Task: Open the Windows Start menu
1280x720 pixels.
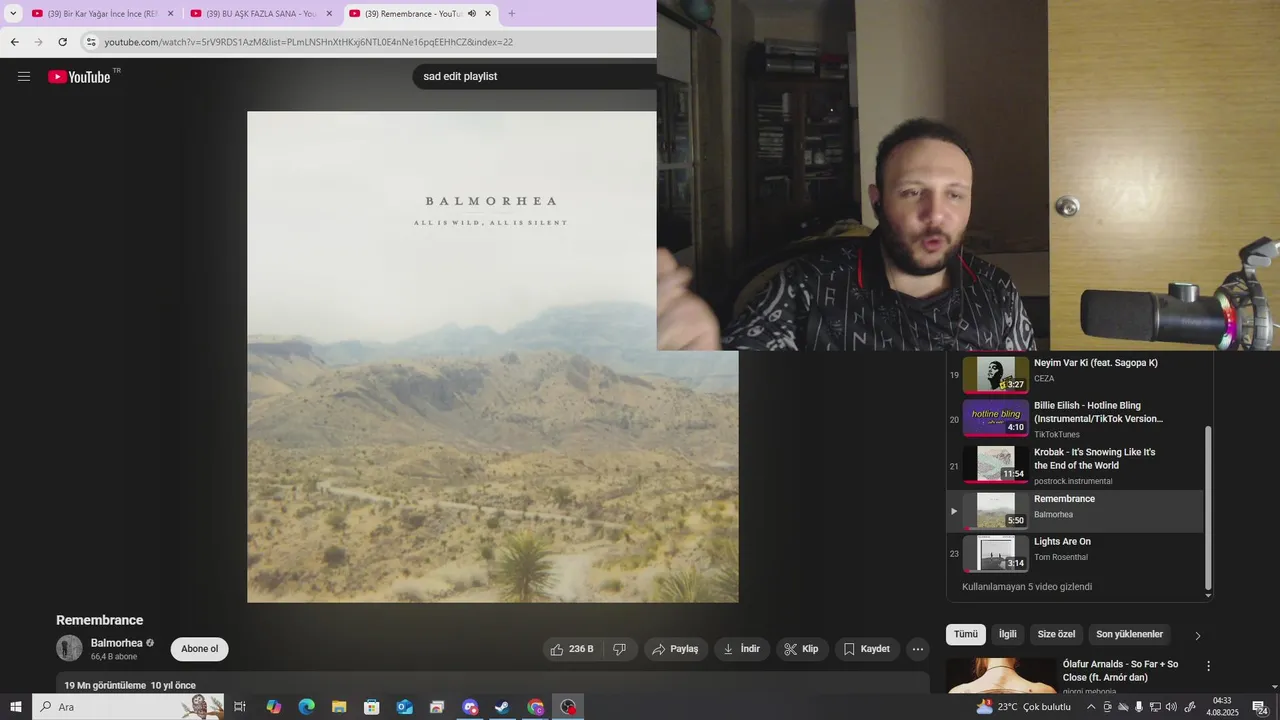Action: 16,707
